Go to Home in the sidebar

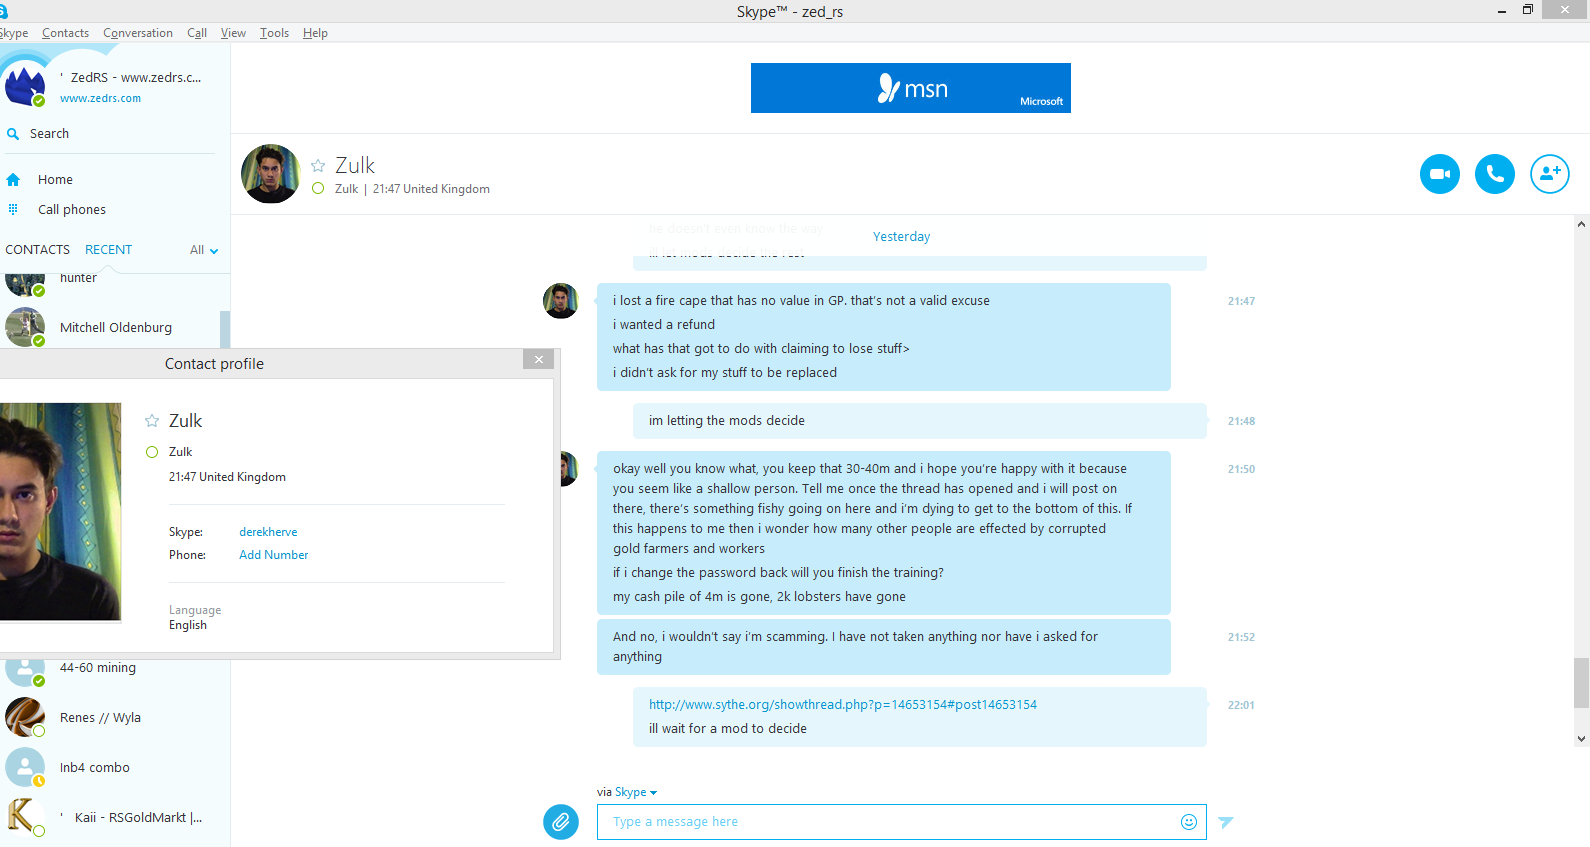pos(55,180)
